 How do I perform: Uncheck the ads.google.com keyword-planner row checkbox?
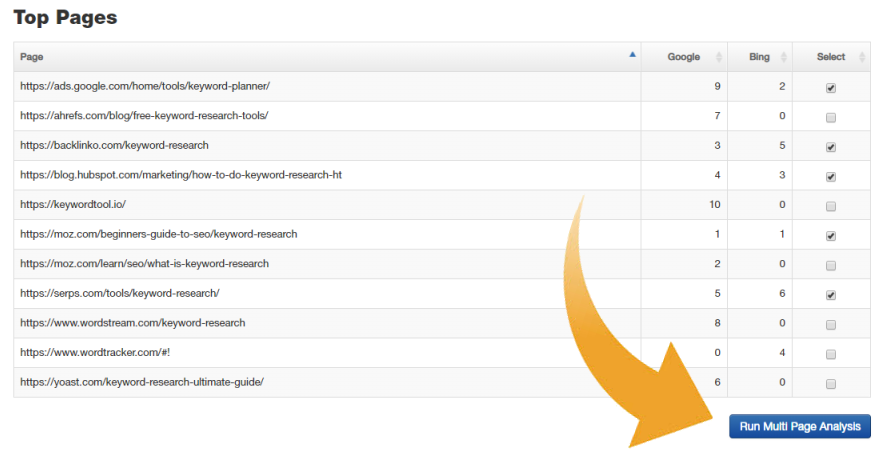pyautogui.click(x=831, y=88)
